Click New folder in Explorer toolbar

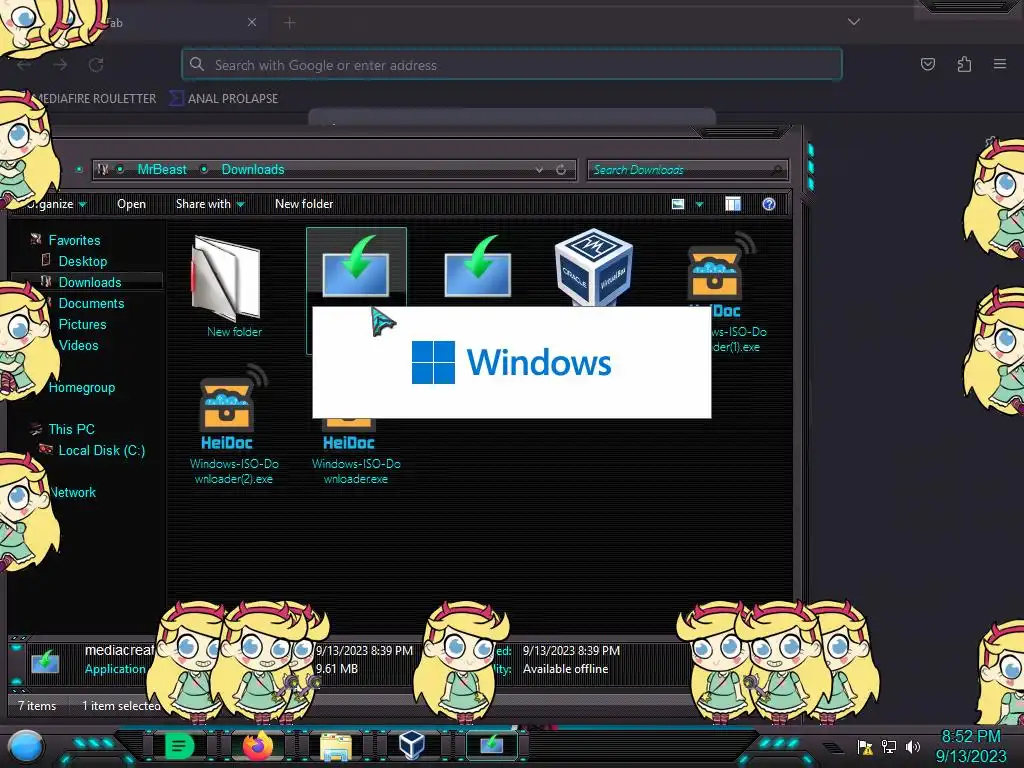point(304,204)
